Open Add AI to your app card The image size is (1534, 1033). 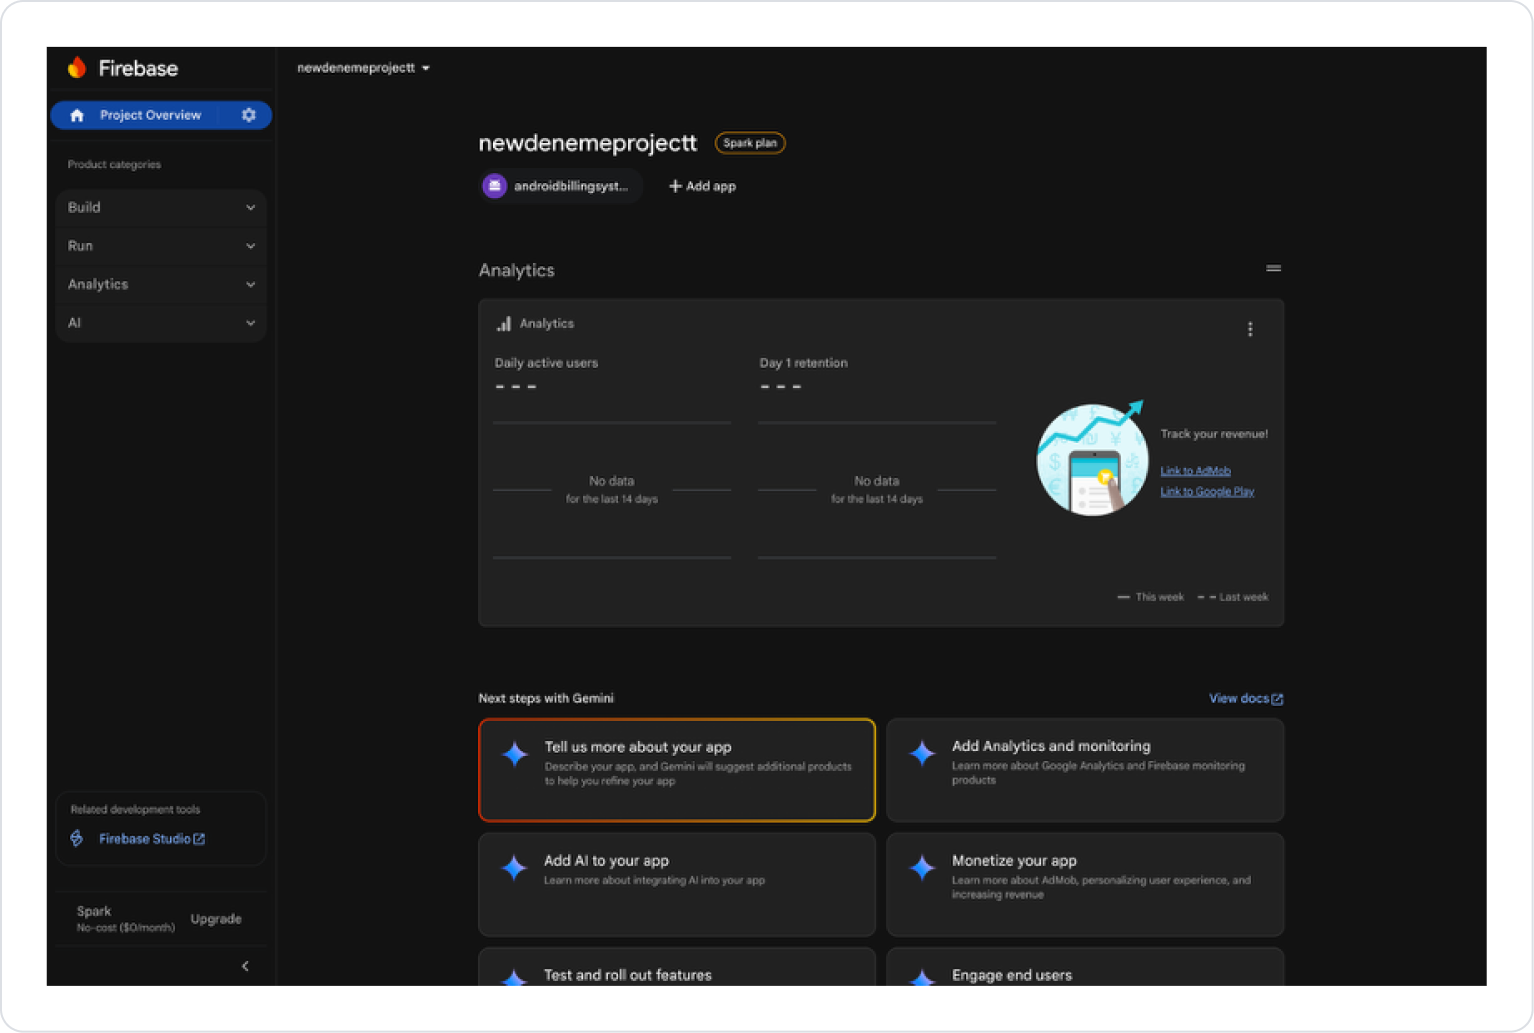(x=677, y=885)
